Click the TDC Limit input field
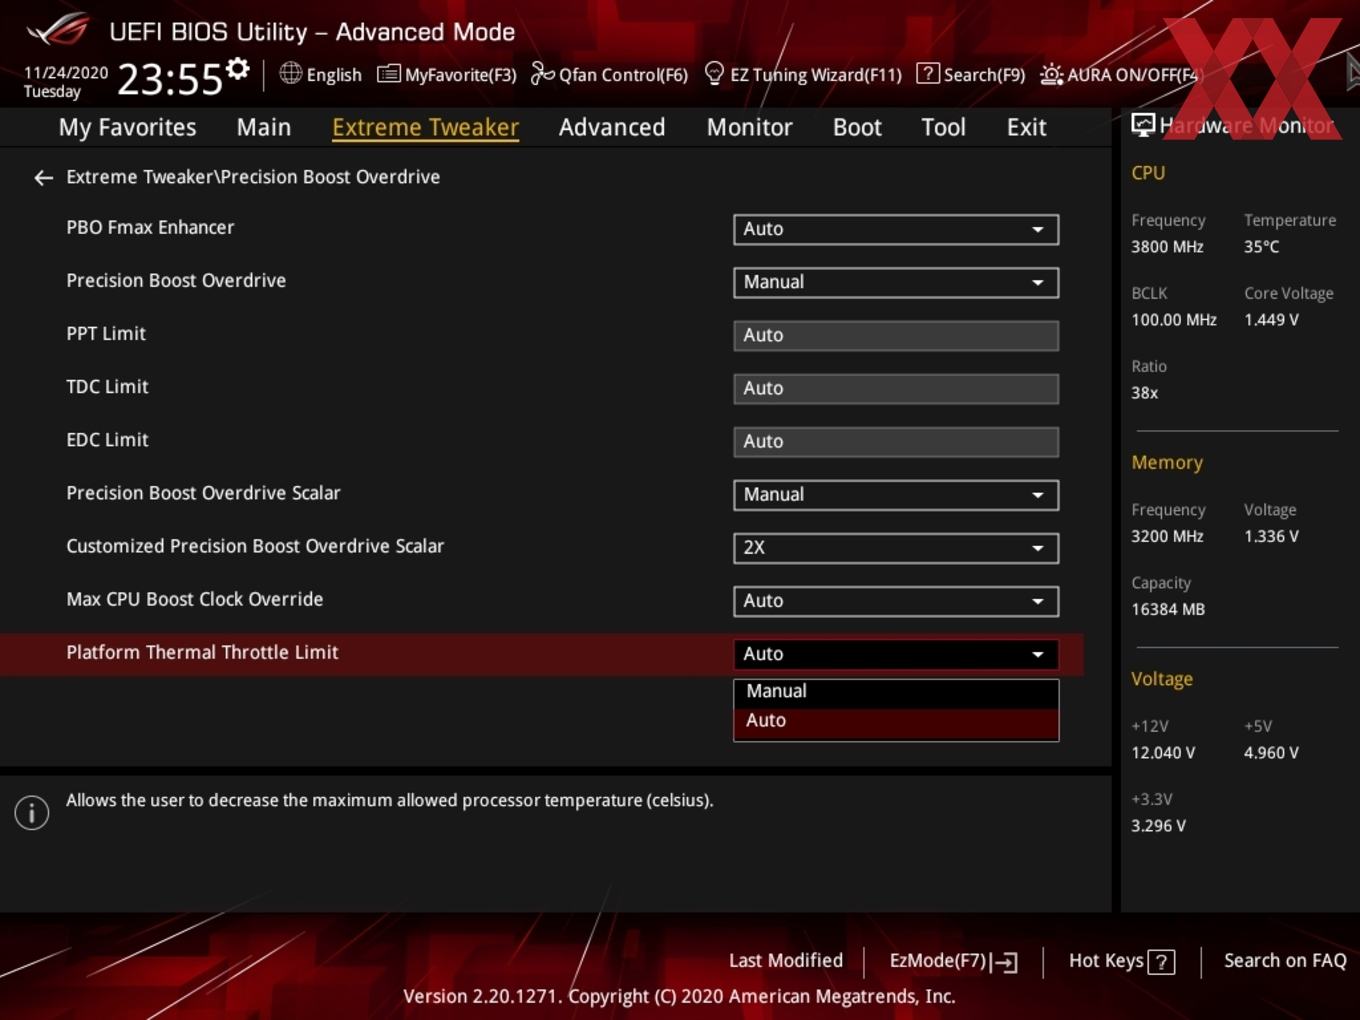1360x1020 pixels. pos(896,388)
